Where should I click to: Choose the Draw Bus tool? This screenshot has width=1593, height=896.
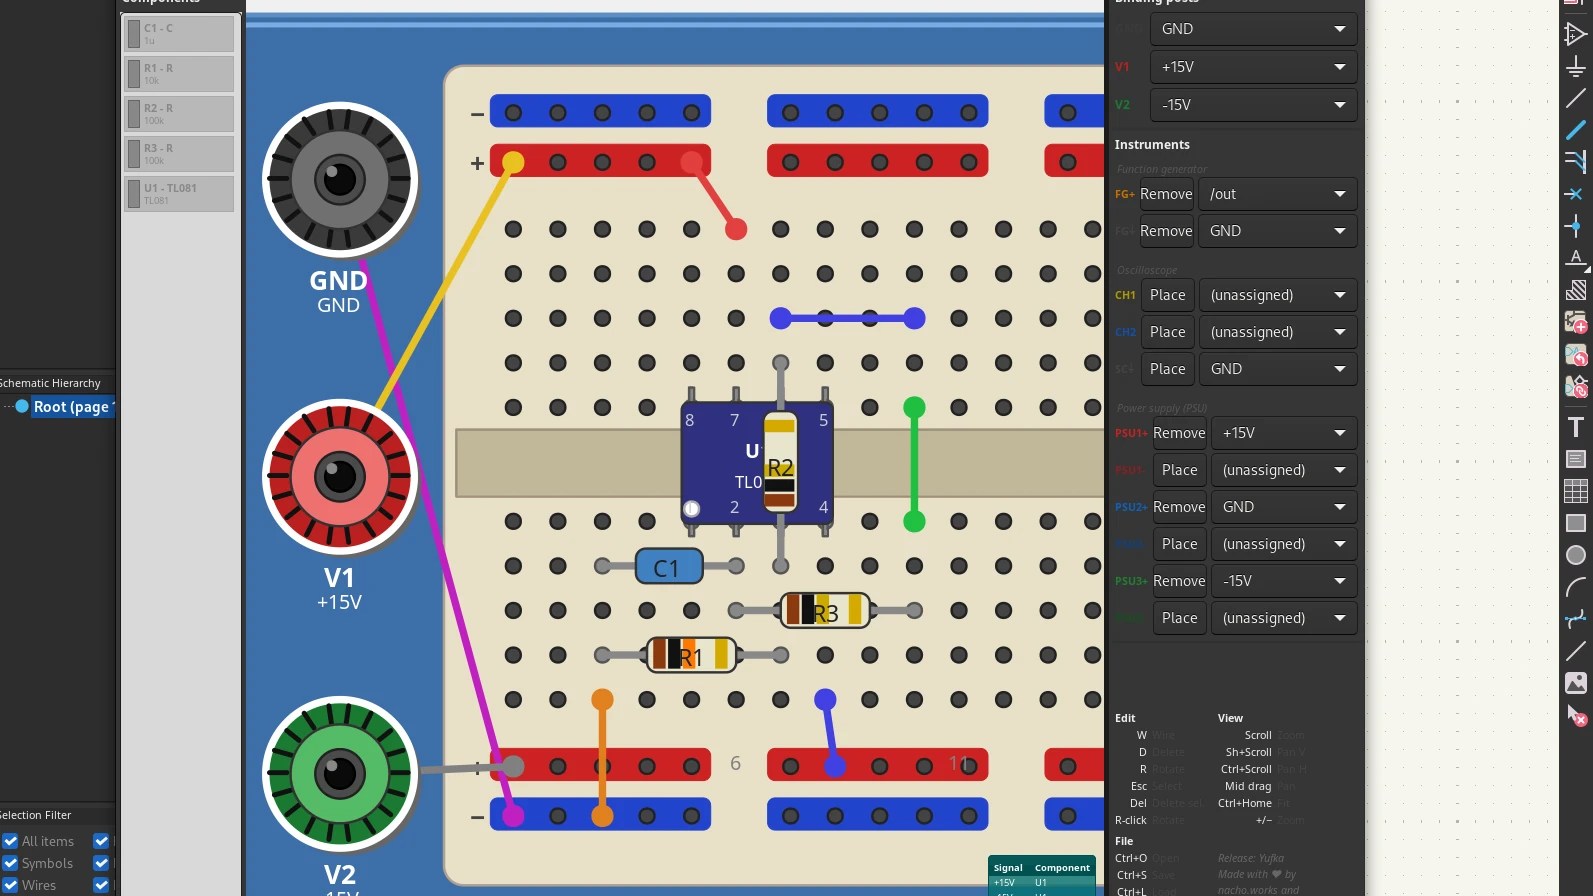pyautogui.click(x=1576, y=130)
